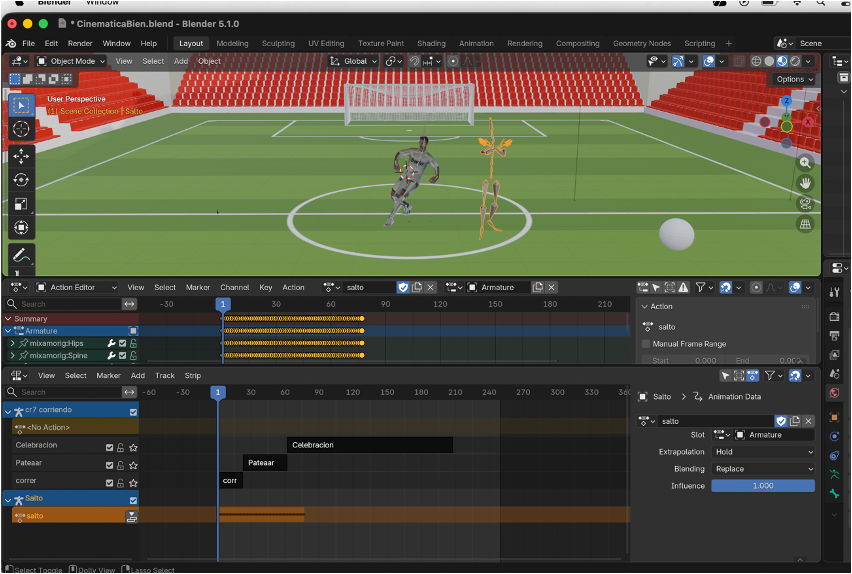This screenshot has width=852, height=574.
Task: Open the Object Mode dropdown
Action: click(x=71, y=61)
